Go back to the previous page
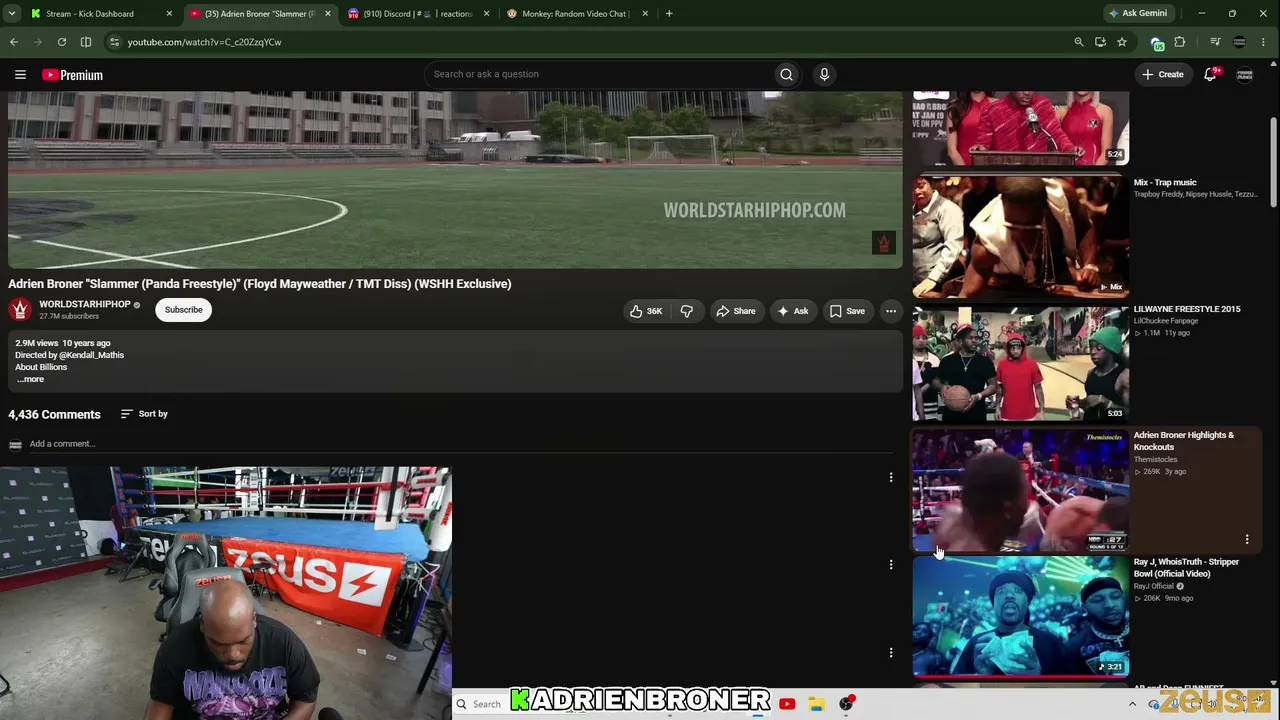The width and height of the screenshot is (1280, 720). coord(14,42)
